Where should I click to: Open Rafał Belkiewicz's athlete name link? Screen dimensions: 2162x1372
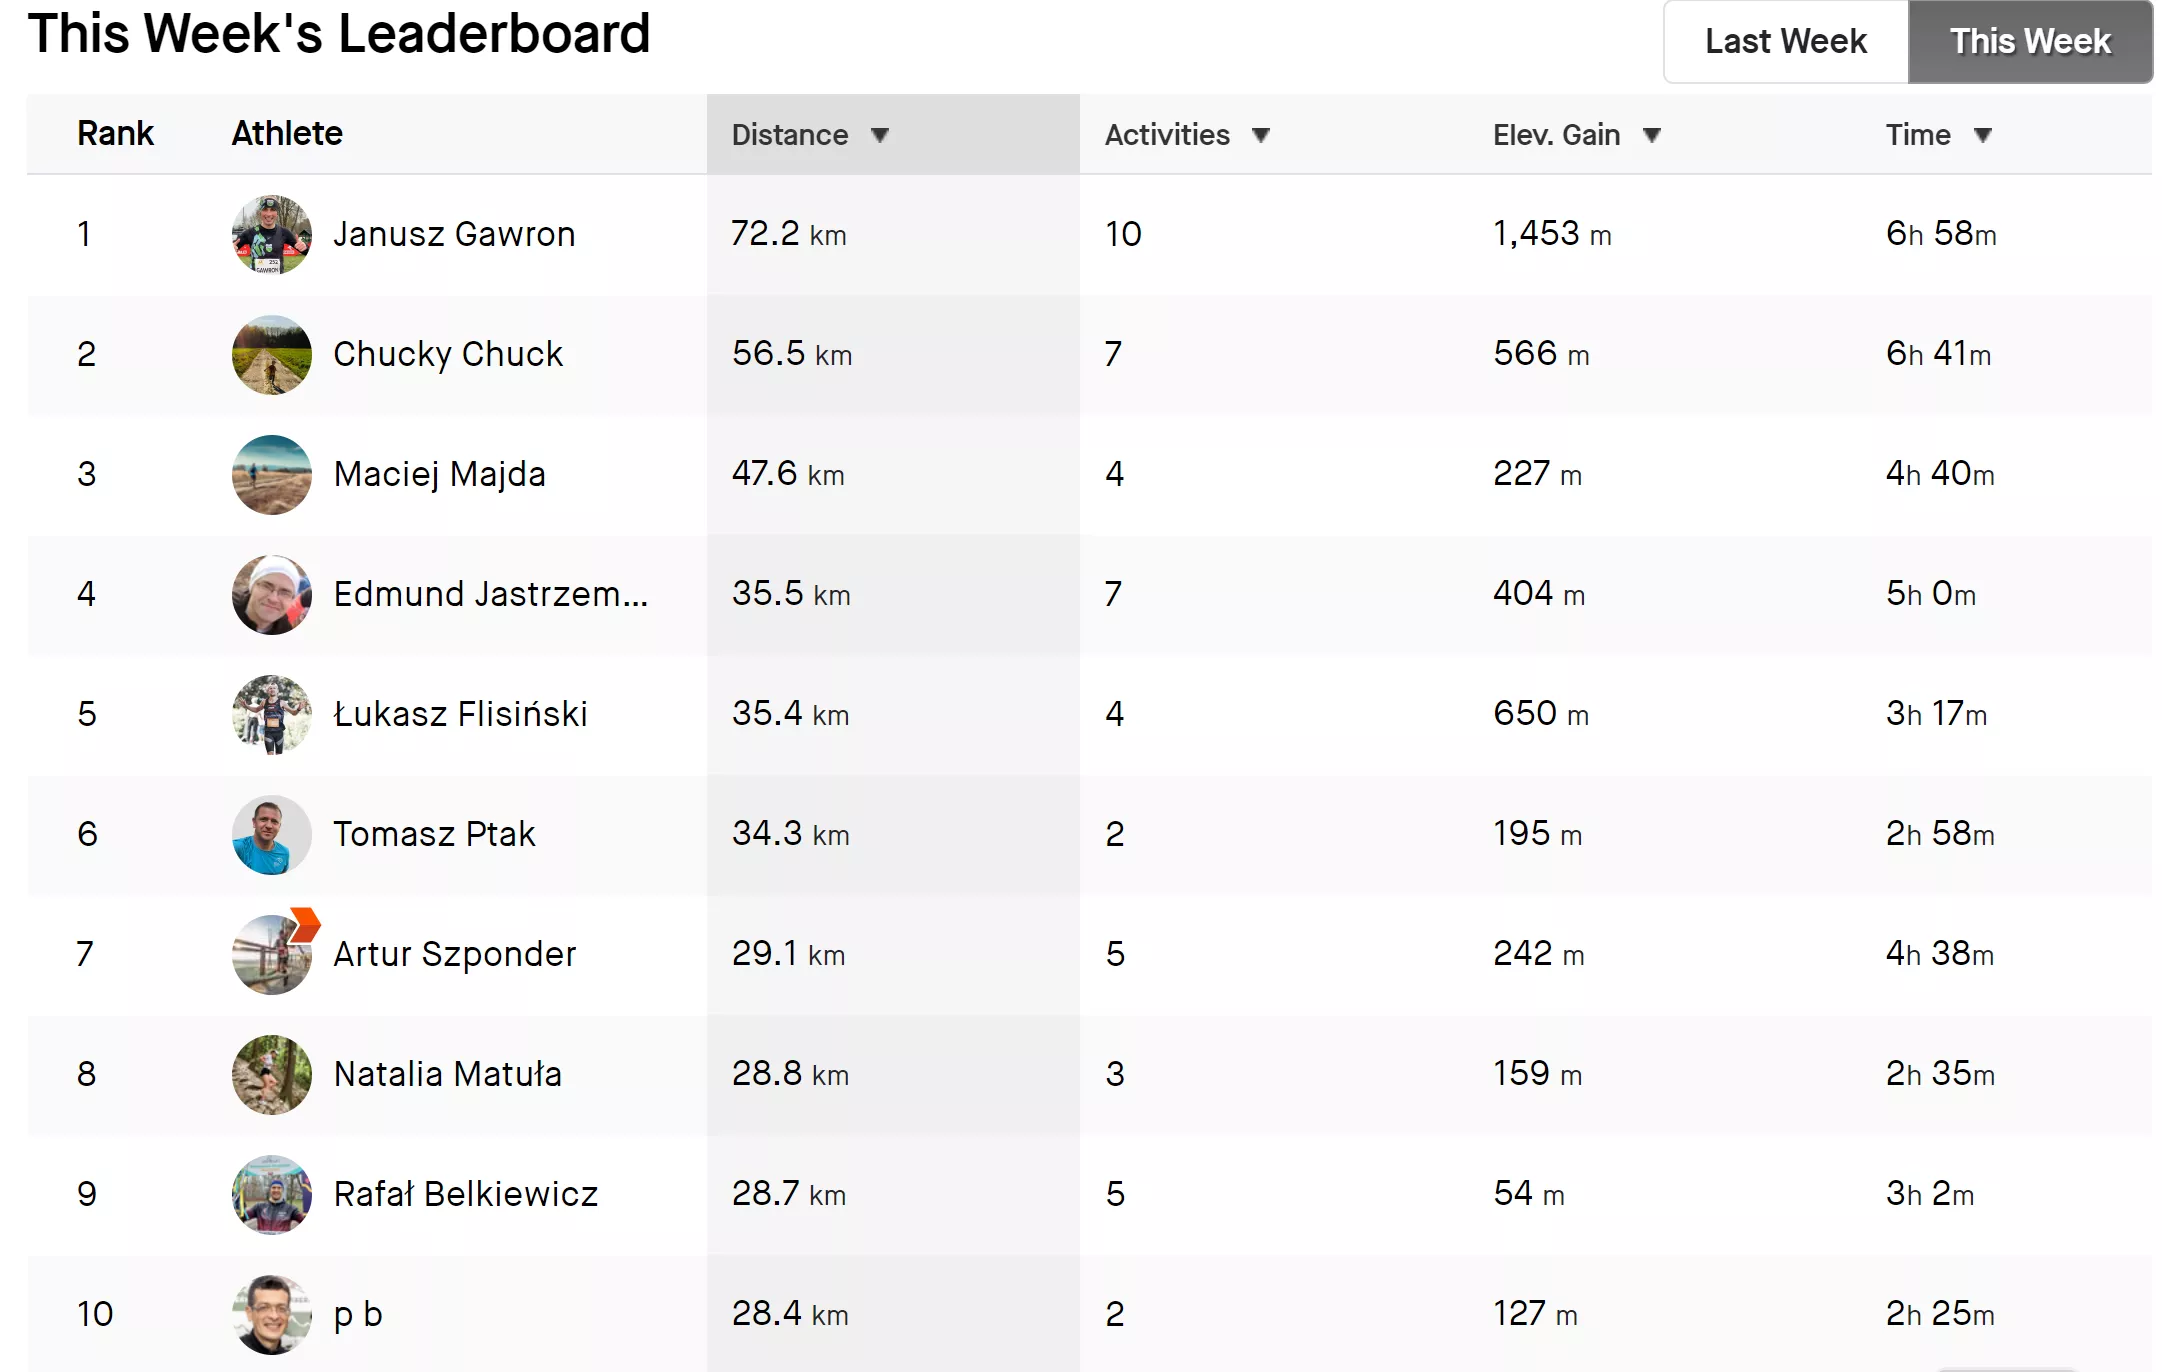click(465, 1194)
